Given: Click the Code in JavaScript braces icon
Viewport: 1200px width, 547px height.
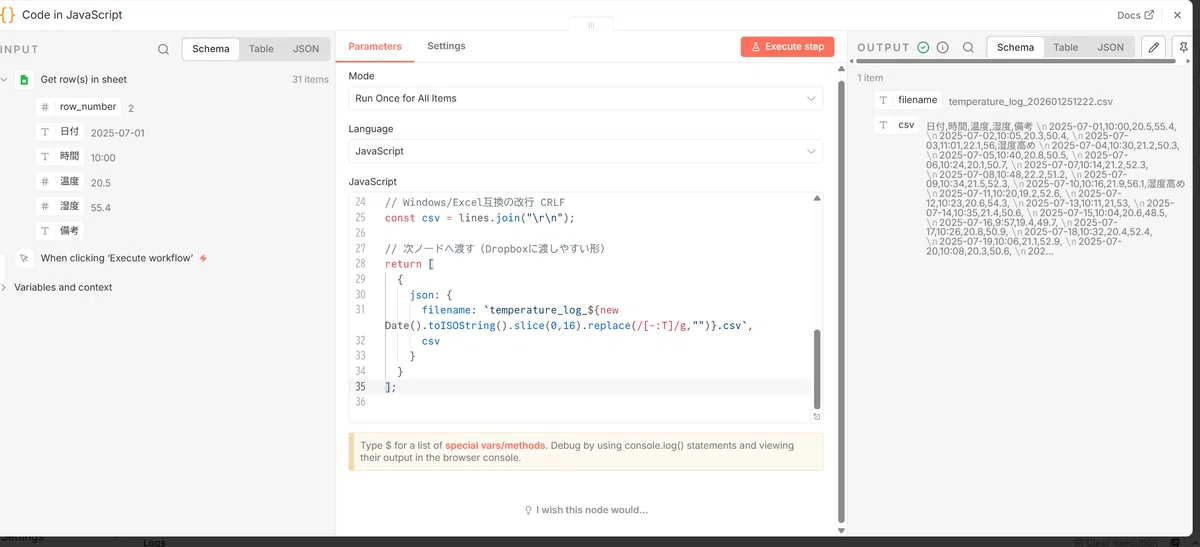Looking at the screenshot, I should pyautogui.click(x=8, y=16).
